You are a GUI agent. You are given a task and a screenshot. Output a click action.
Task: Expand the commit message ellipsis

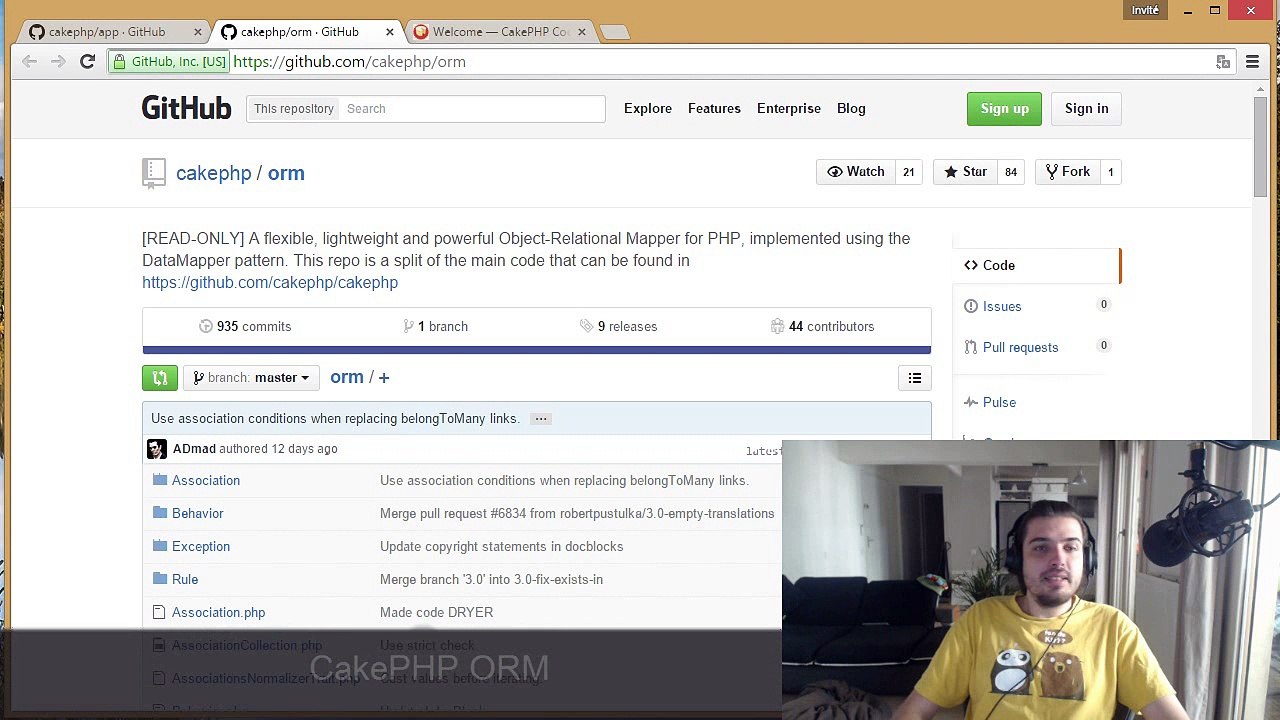click(x=540, y=419)
